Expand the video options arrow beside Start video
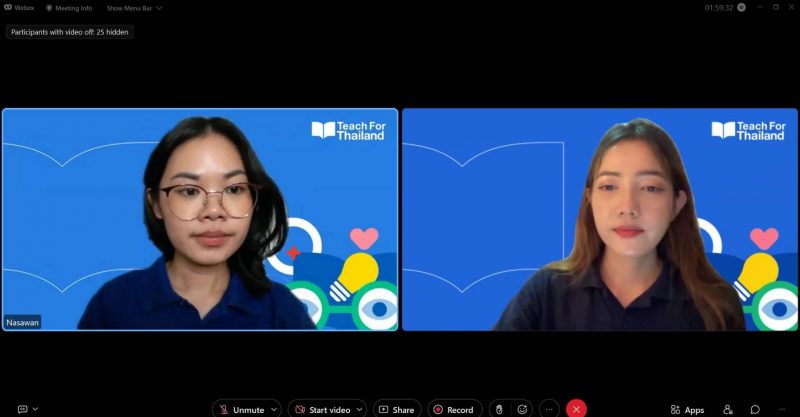The height and width of the screenshot is (417, 800). pyautogui.click(x=360, y=409)
